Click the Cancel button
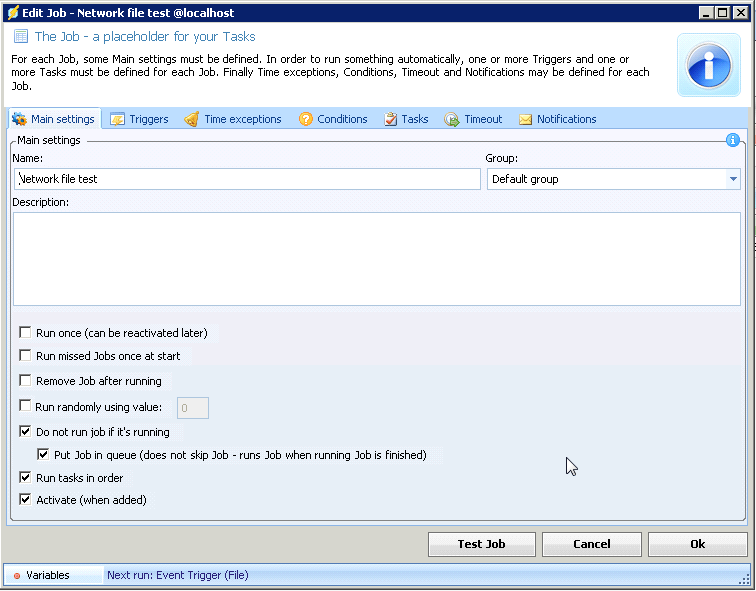 (x=591, y=544)
